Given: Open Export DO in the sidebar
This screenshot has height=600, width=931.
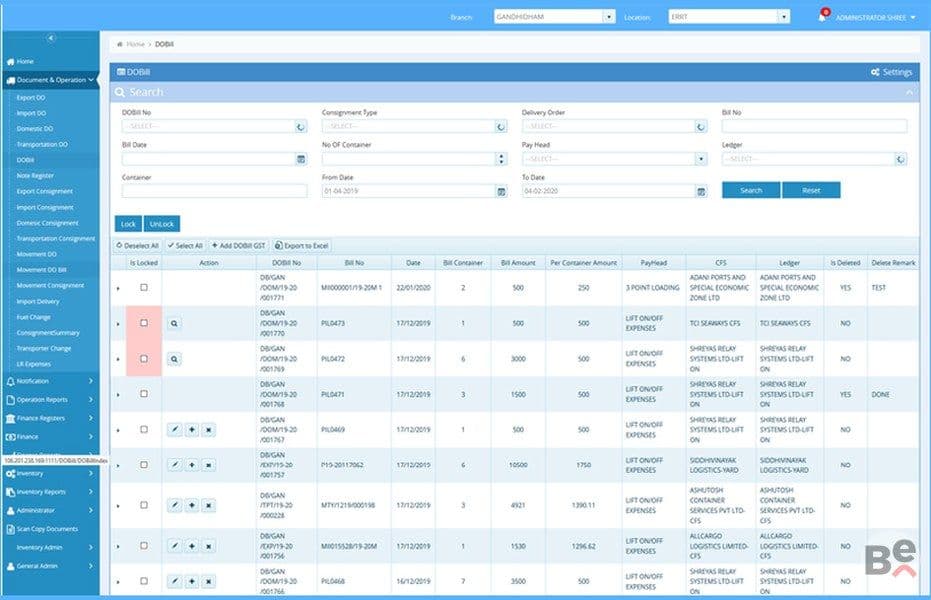Looking at the screenshot, I should pyautogui.click(x=31, y=97).
